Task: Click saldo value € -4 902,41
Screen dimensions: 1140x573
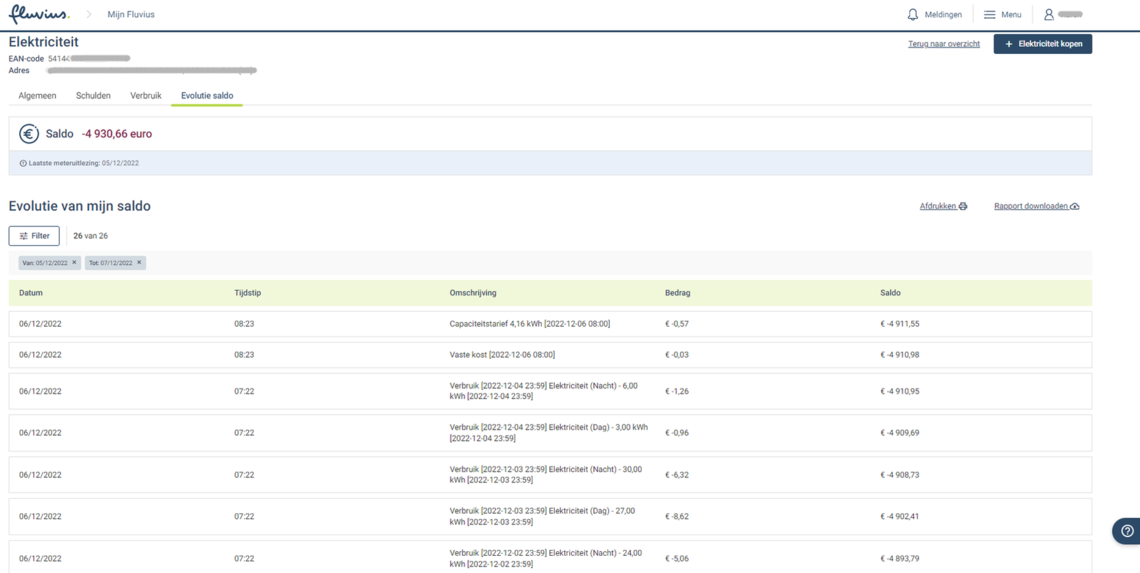Action: 899,516
